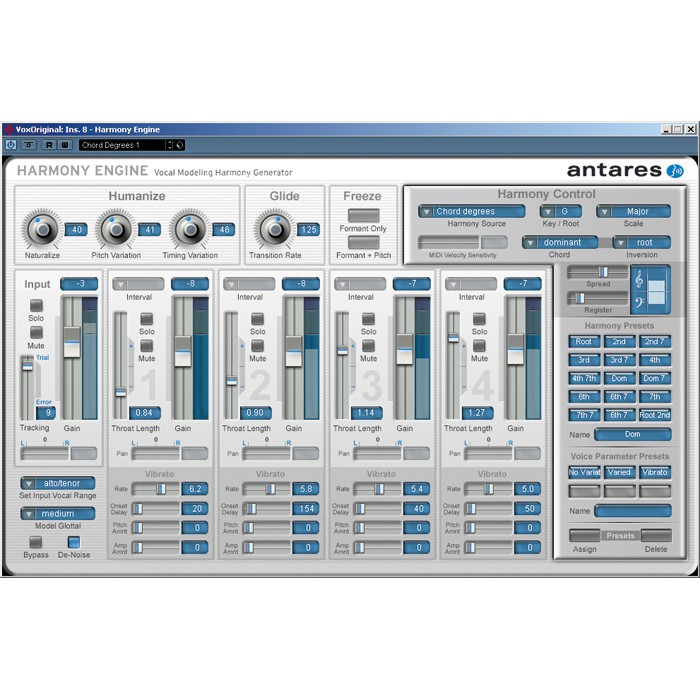
Task: Toggle Formant Only freeze button
Action: 363,215
